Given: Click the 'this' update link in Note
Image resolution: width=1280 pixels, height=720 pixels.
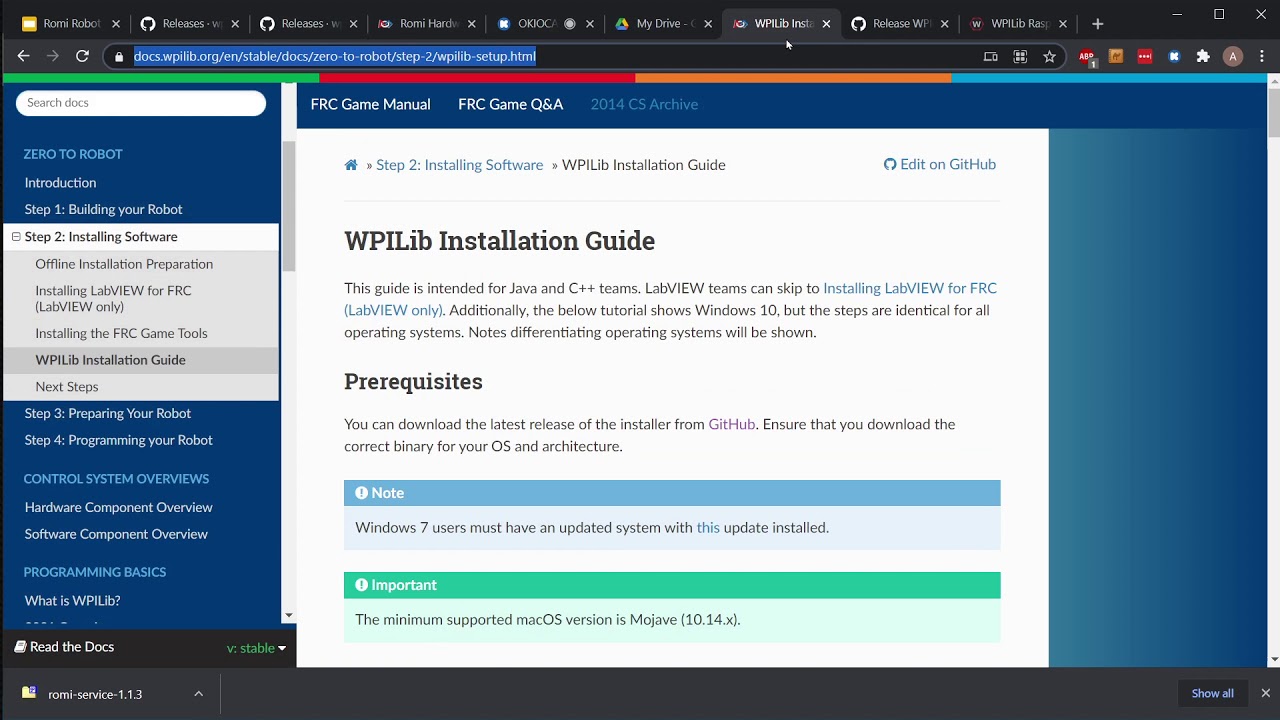Looking at the screenshot, I should pyautogui.click(x=708, y=527).
